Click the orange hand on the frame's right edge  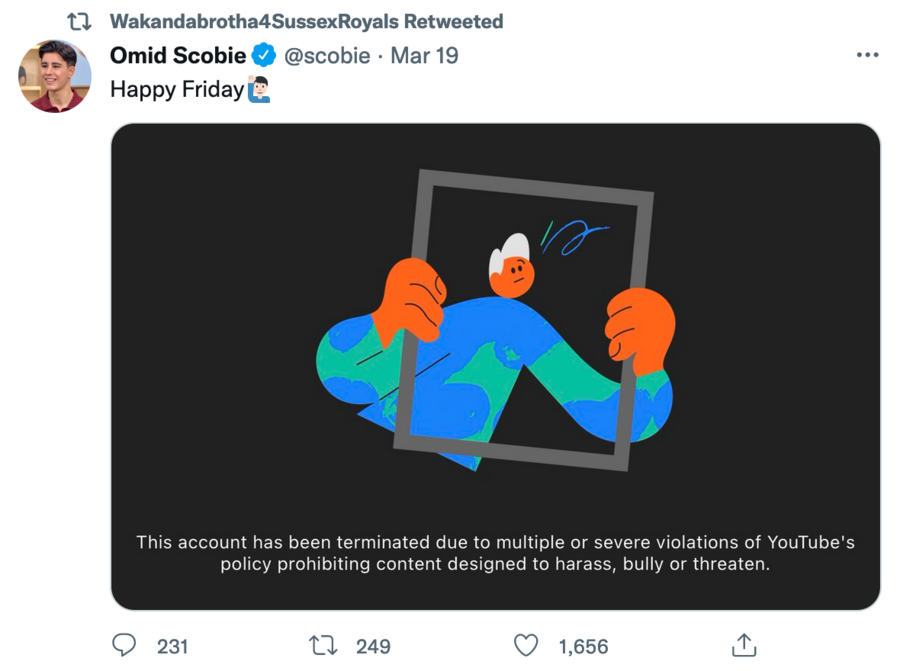640,326
